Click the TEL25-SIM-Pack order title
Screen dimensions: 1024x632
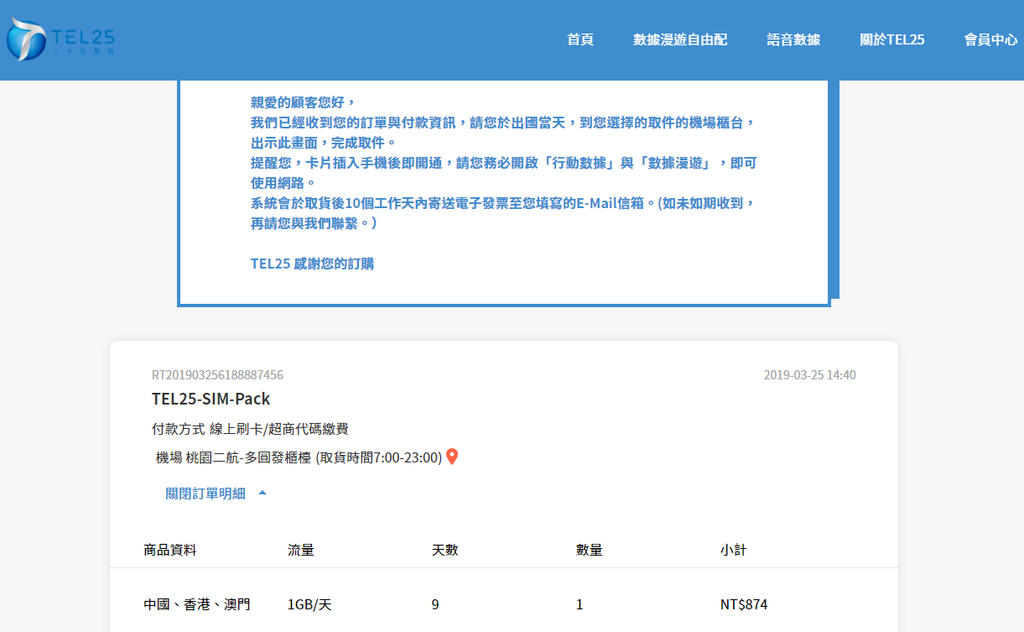[211, 398]
